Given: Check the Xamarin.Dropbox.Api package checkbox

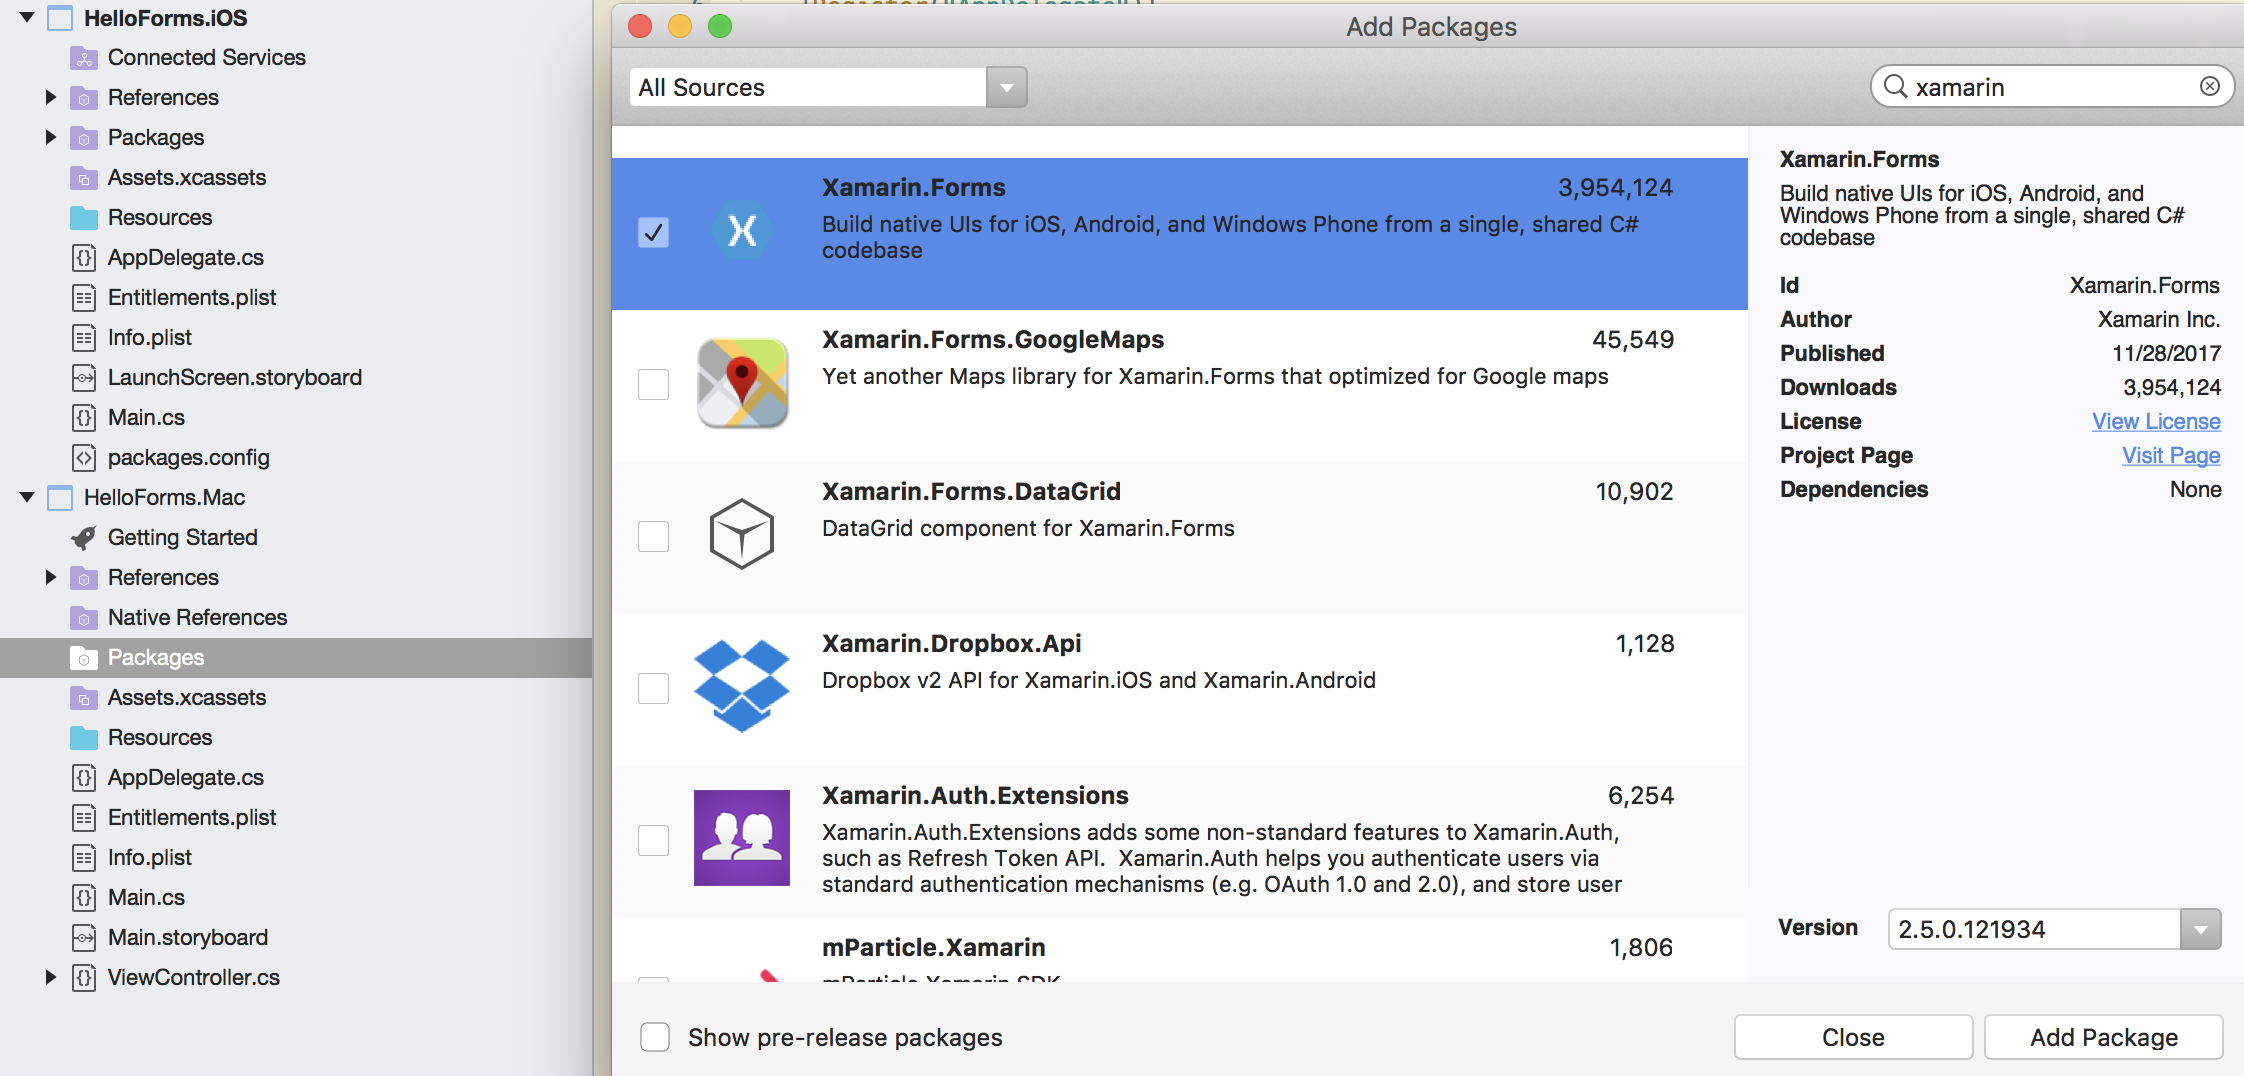Looking at the screenshot, I should (653, 688).
